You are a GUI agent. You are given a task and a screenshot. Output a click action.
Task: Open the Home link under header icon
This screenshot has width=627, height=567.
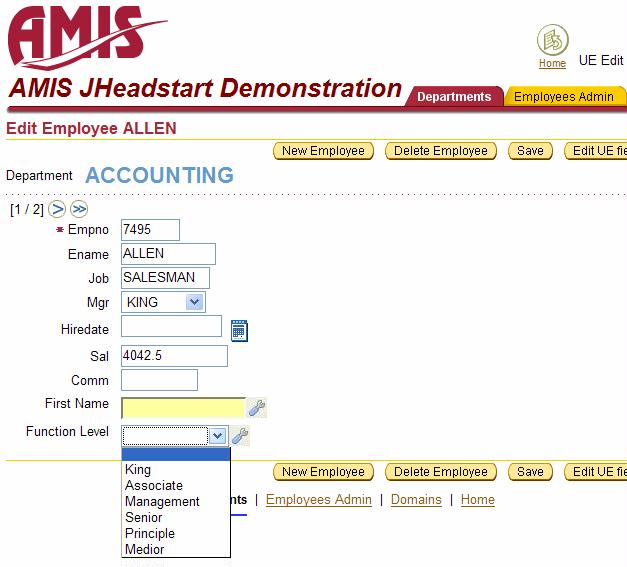click(552, 63)
